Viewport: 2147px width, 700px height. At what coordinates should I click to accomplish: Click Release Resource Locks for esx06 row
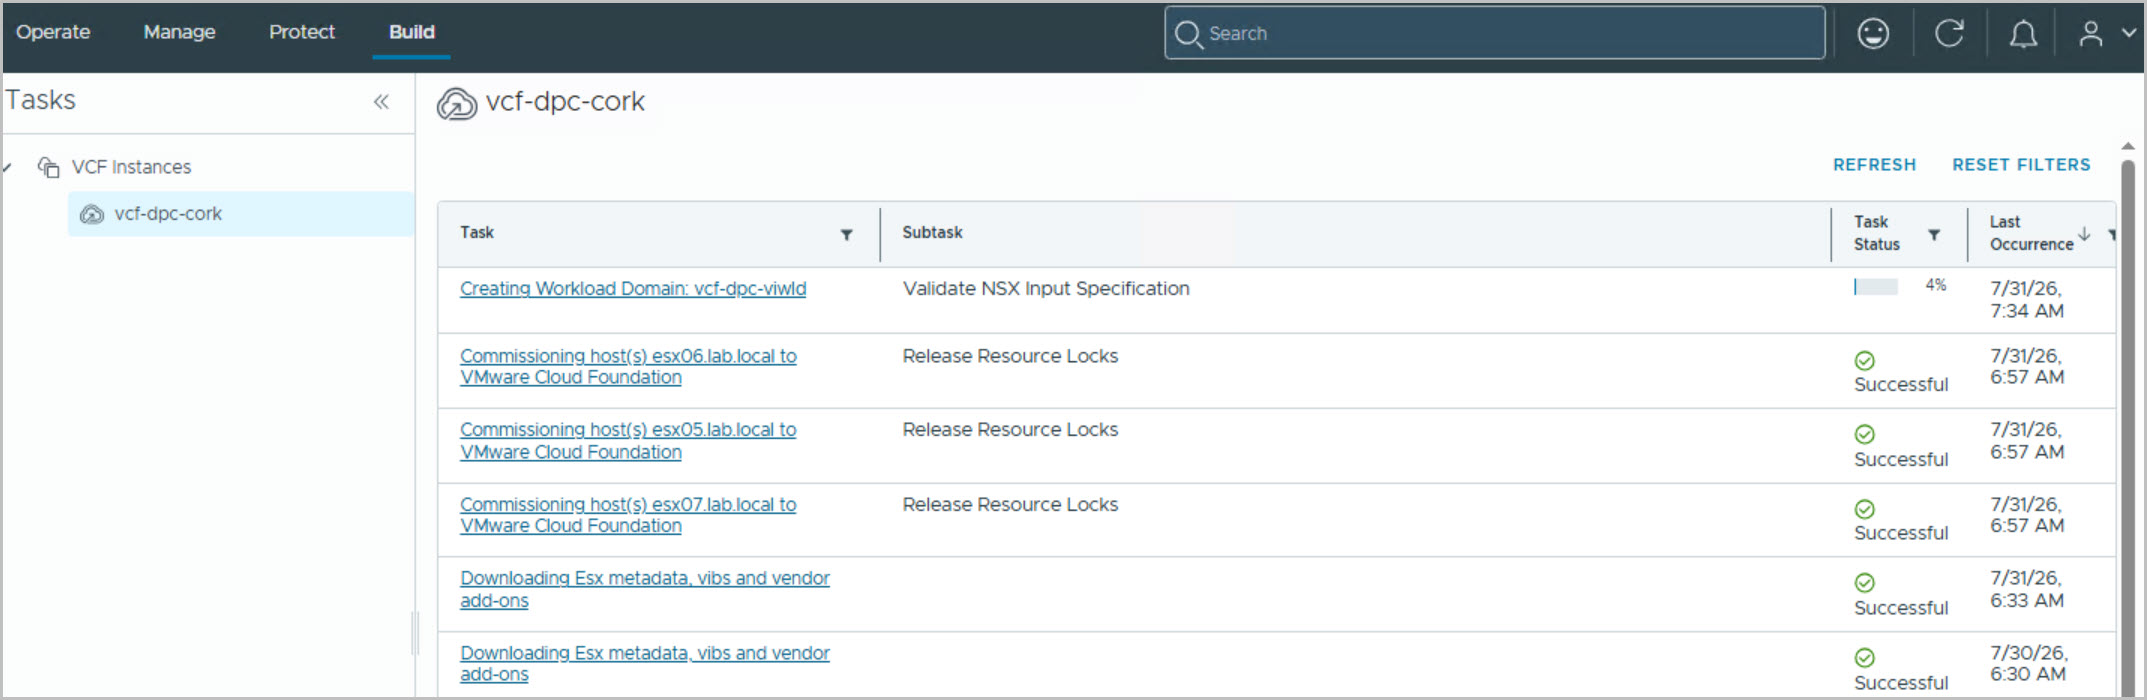1010,356
